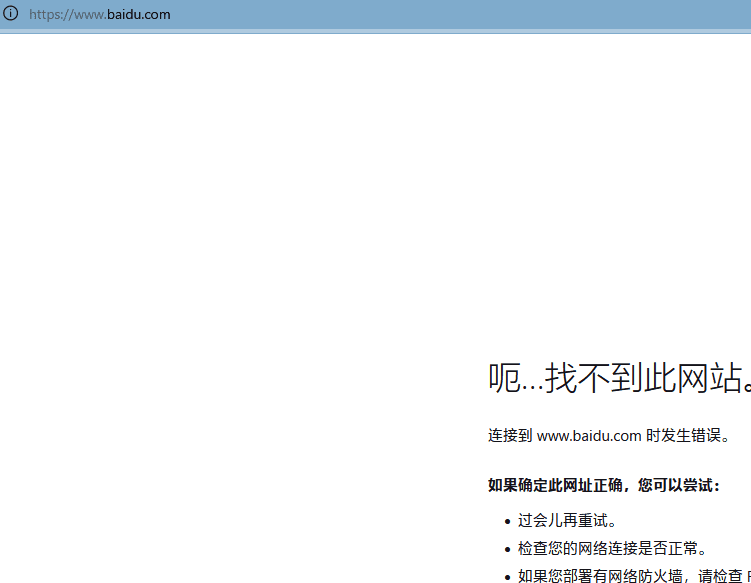
Task: Select the bold line "如果确定此网址正确，您可以尝试:"
Action: pos(604,485)
